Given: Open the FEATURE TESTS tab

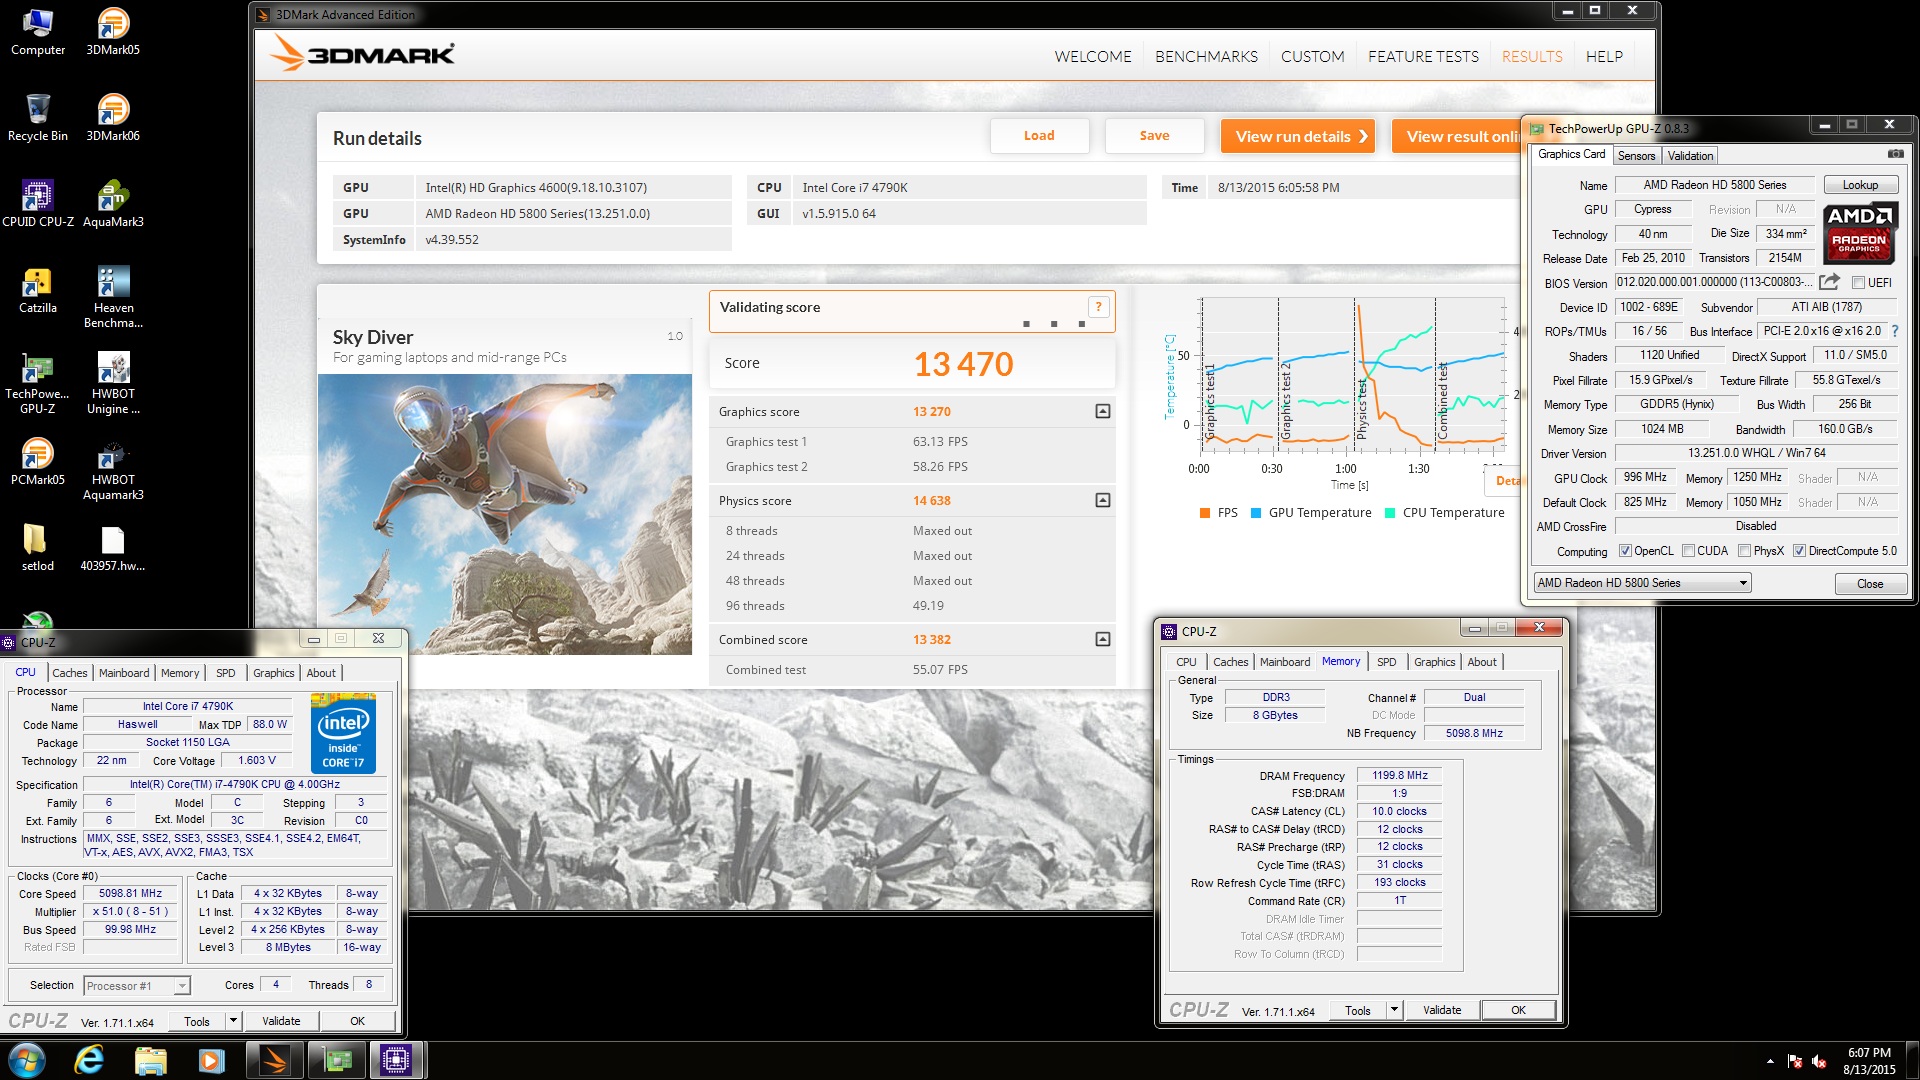Looking at the screenshot, I should [x=1423, y=57].
